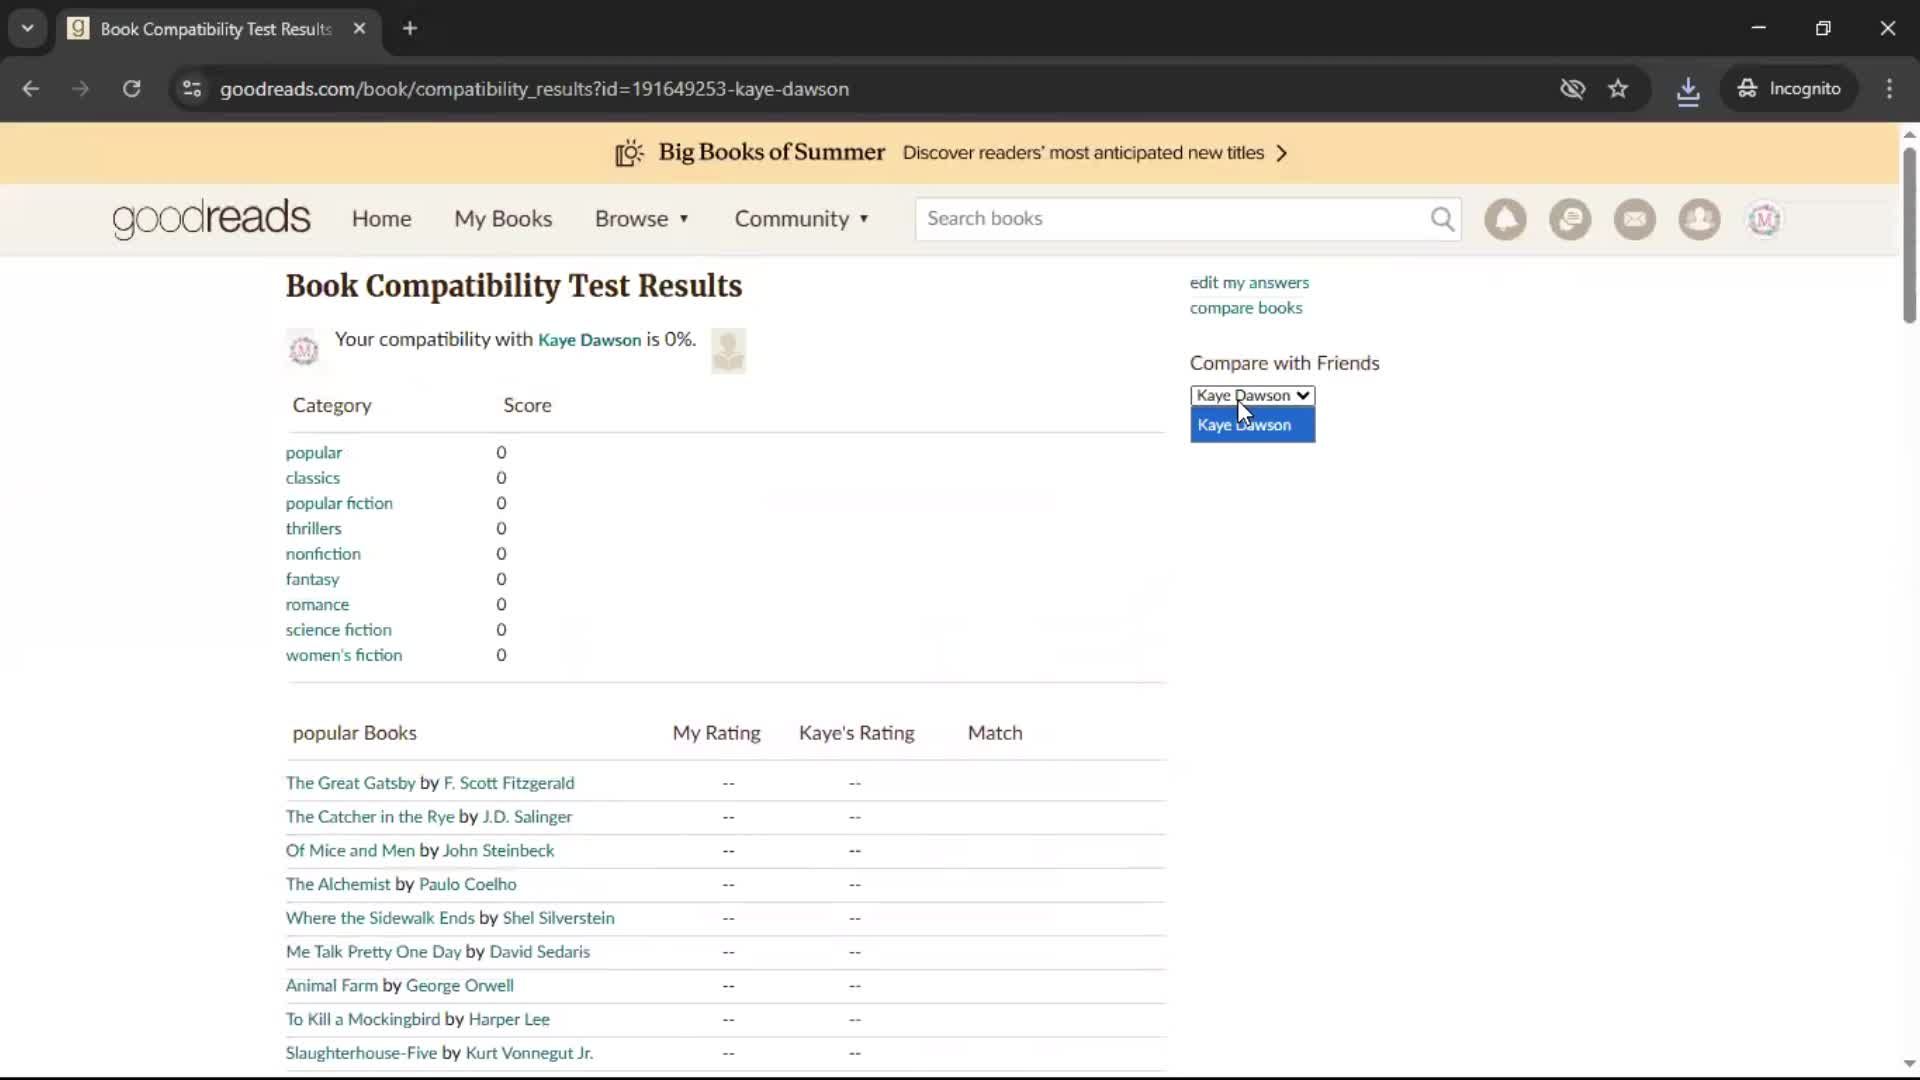The height and width of the screenshot is (1080, 1920).
Task: Open the science fiction category
Action: tap(339, 630)
